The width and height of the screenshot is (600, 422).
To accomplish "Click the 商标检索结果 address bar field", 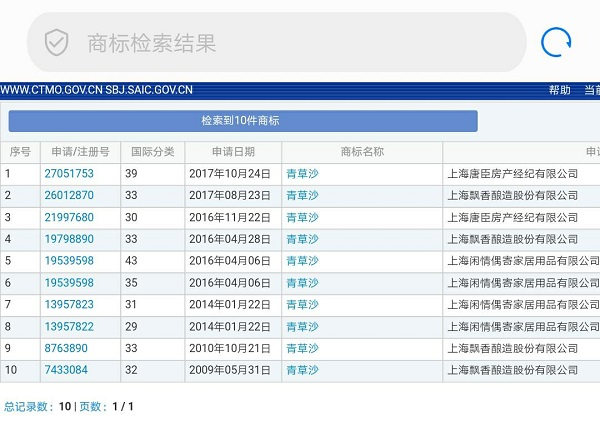I will [x=276, y=42].
